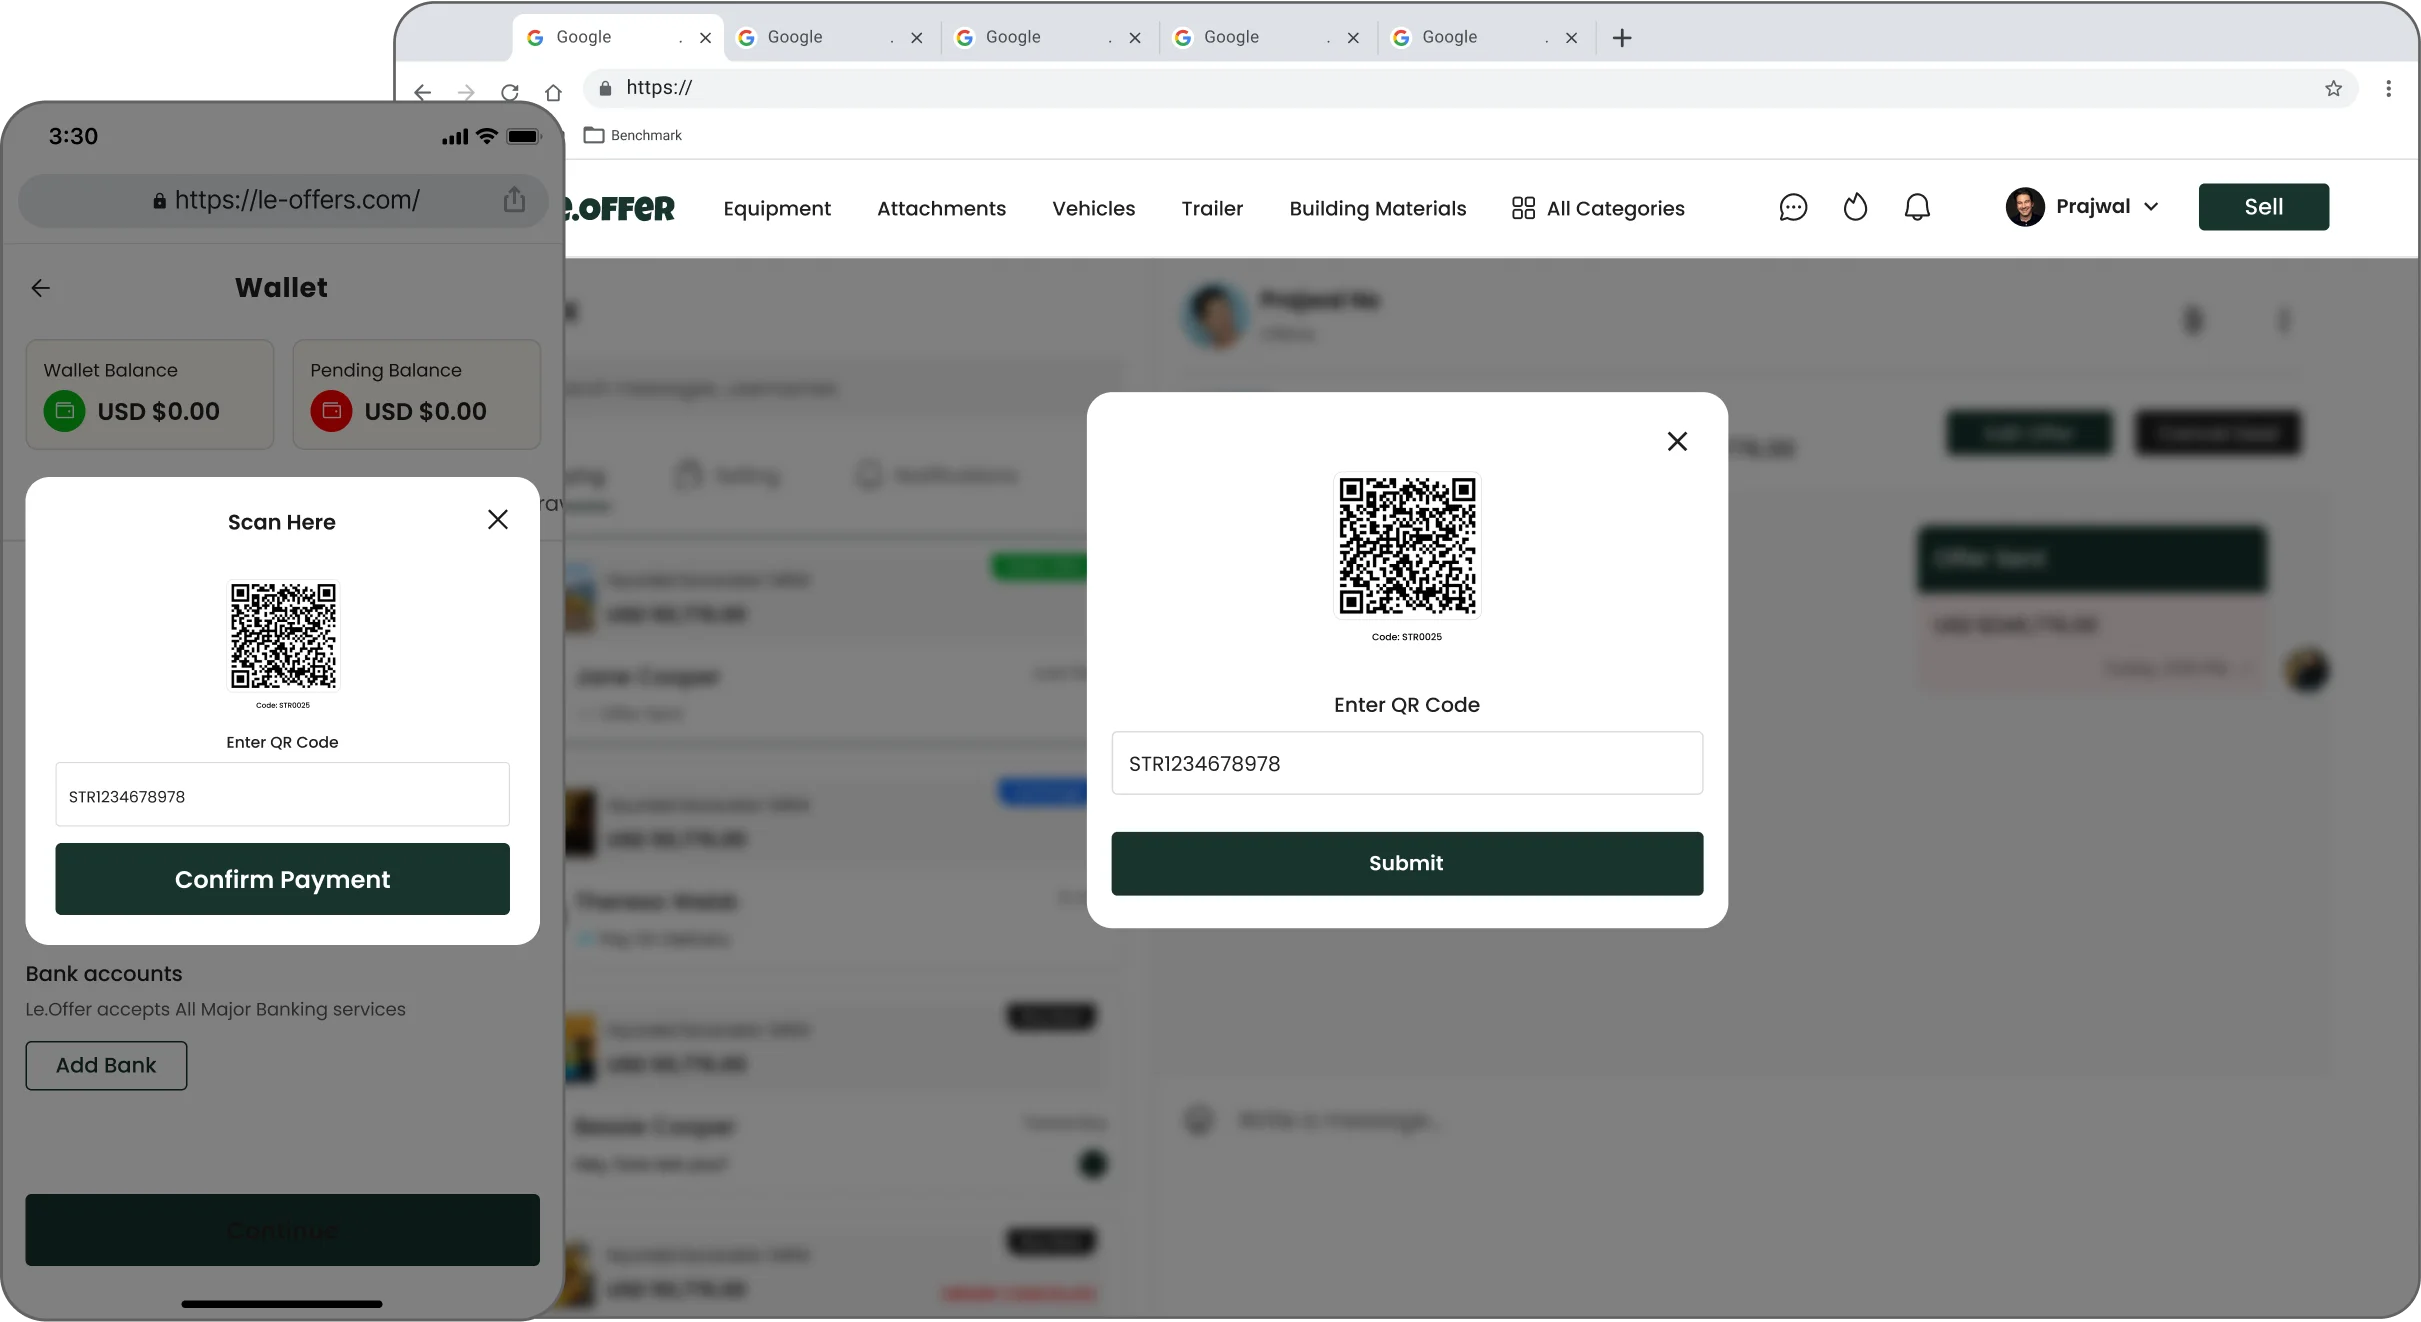The height and width of the screenshot is (1322, 2421).
Task: Click the mobile Continue button
Action: [283, 1229]
